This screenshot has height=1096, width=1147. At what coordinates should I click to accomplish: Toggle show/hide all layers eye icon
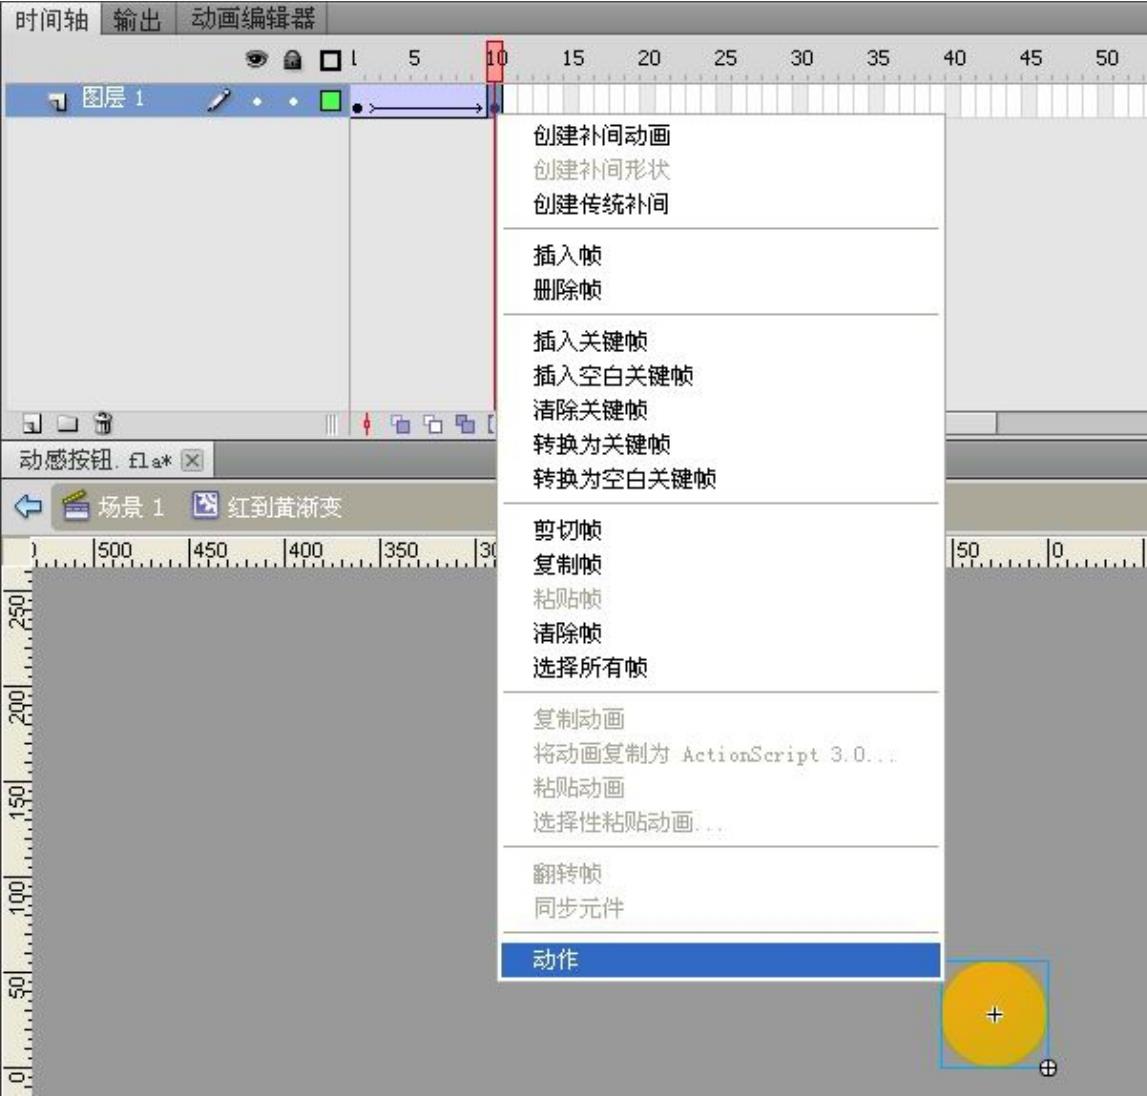tap(257, 60)
